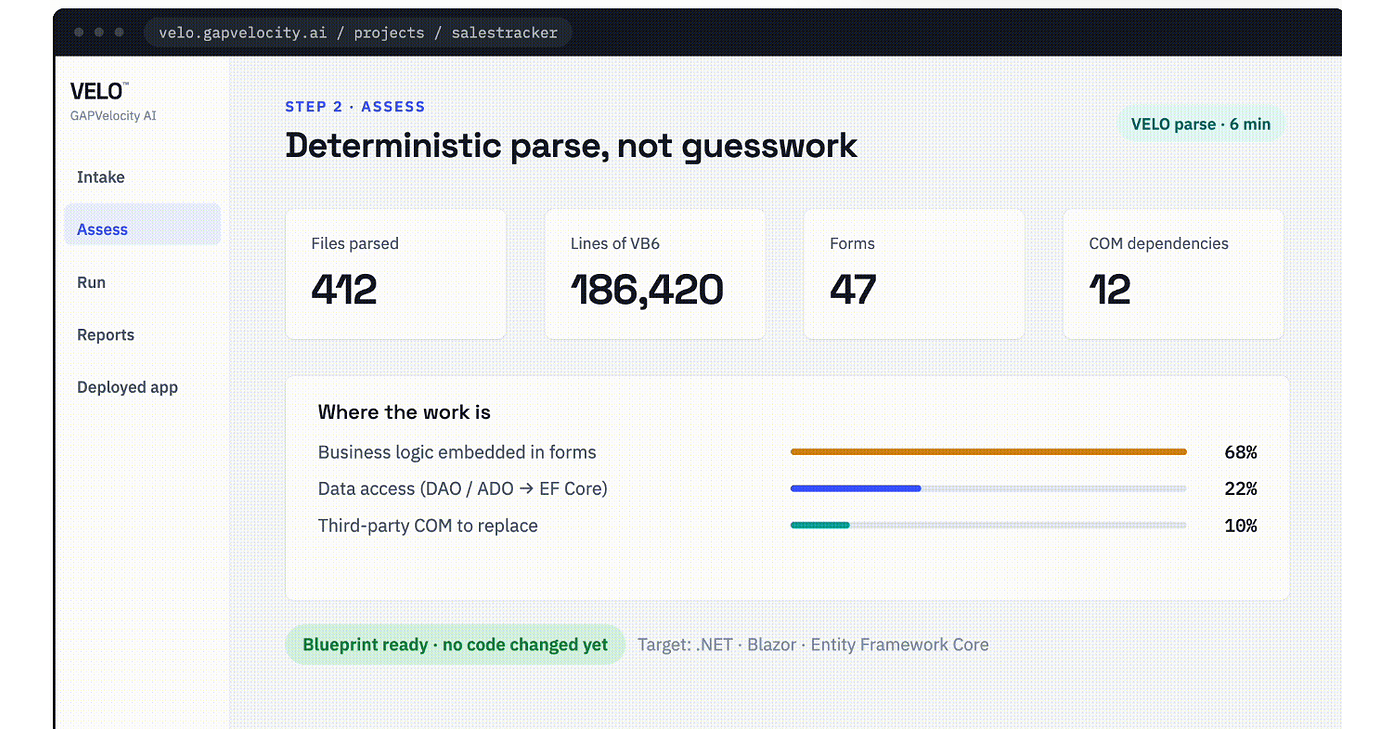
Task: Click the 'STEP 2 · ASSESS' label
Action: click(x=355, y=106)
